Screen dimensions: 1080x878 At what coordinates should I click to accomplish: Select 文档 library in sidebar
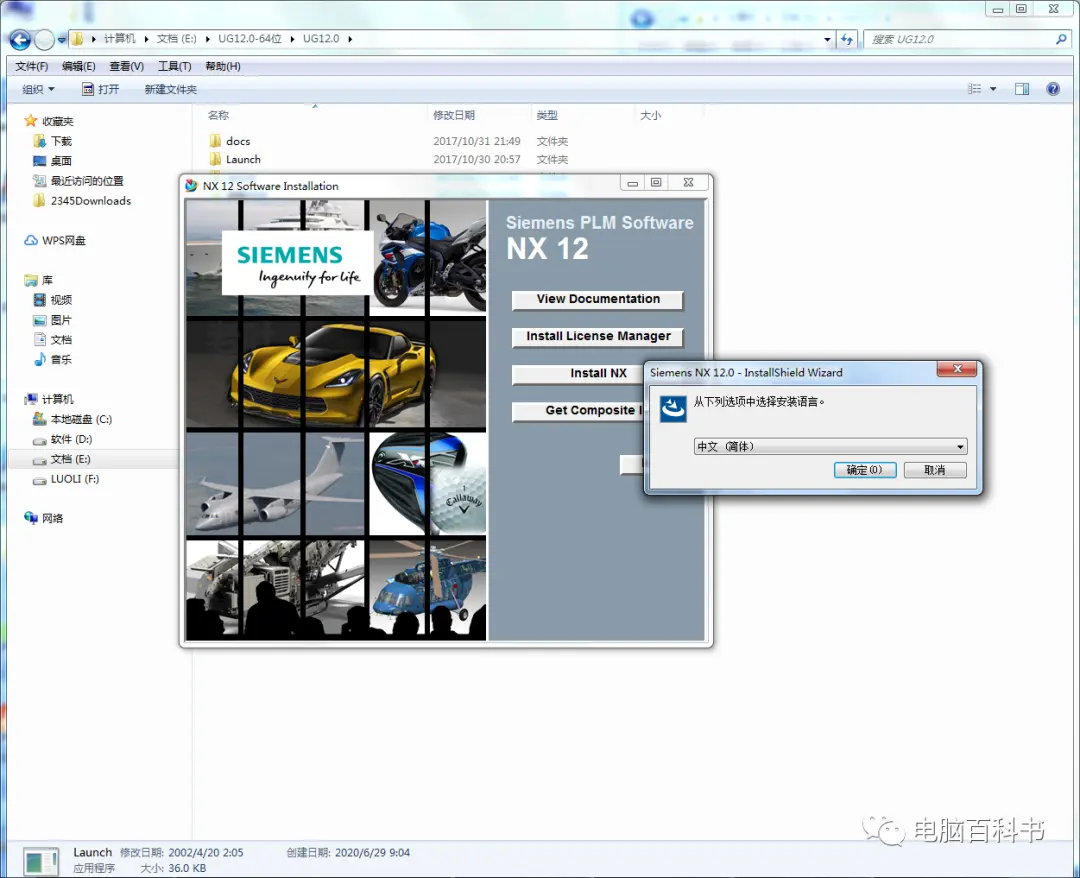point(52,339)
